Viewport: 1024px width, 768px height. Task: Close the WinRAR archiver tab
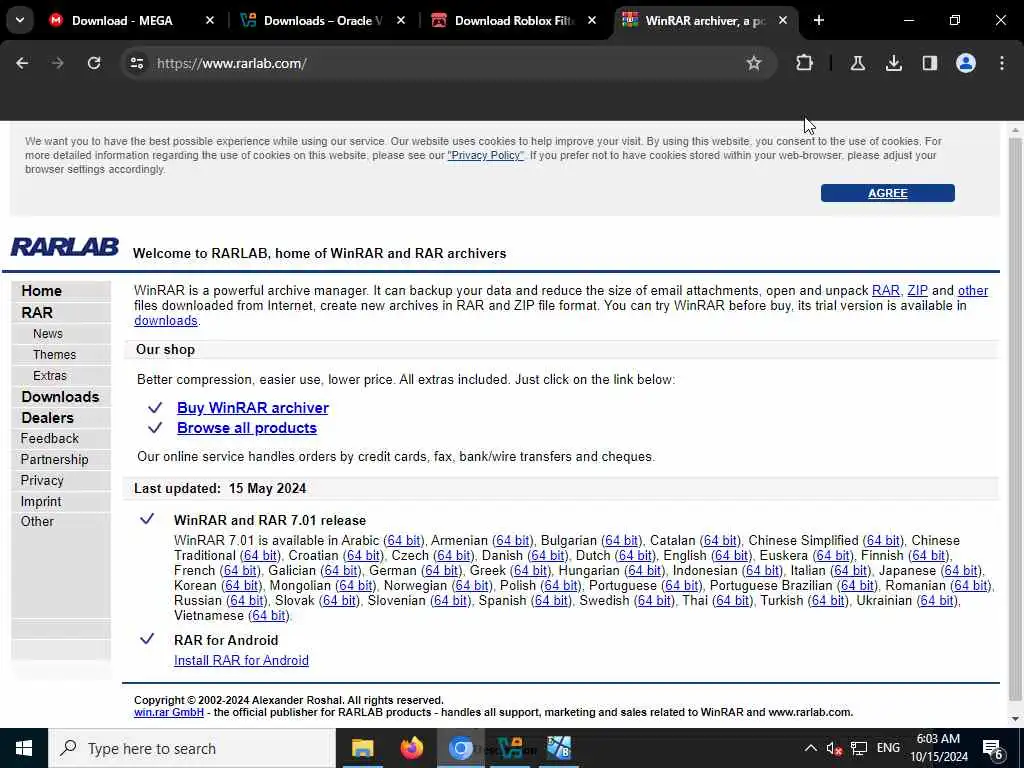coord(782,21)
